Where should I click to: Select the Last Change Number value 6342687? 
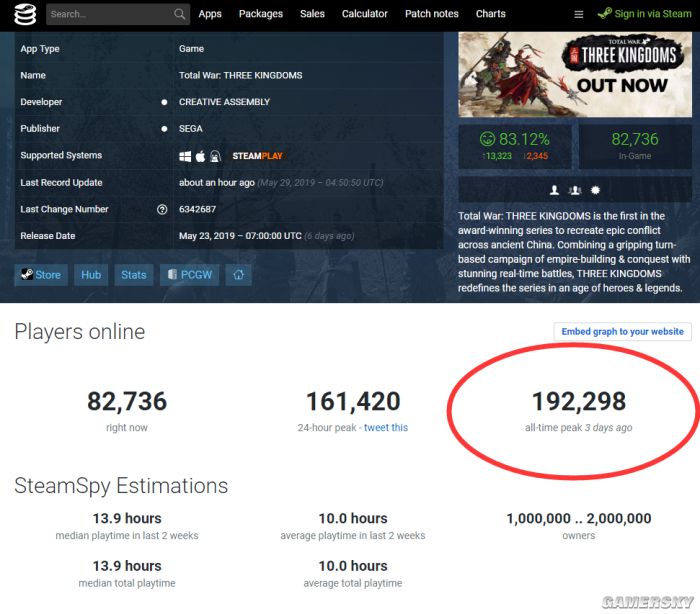(x=197, y=209)
